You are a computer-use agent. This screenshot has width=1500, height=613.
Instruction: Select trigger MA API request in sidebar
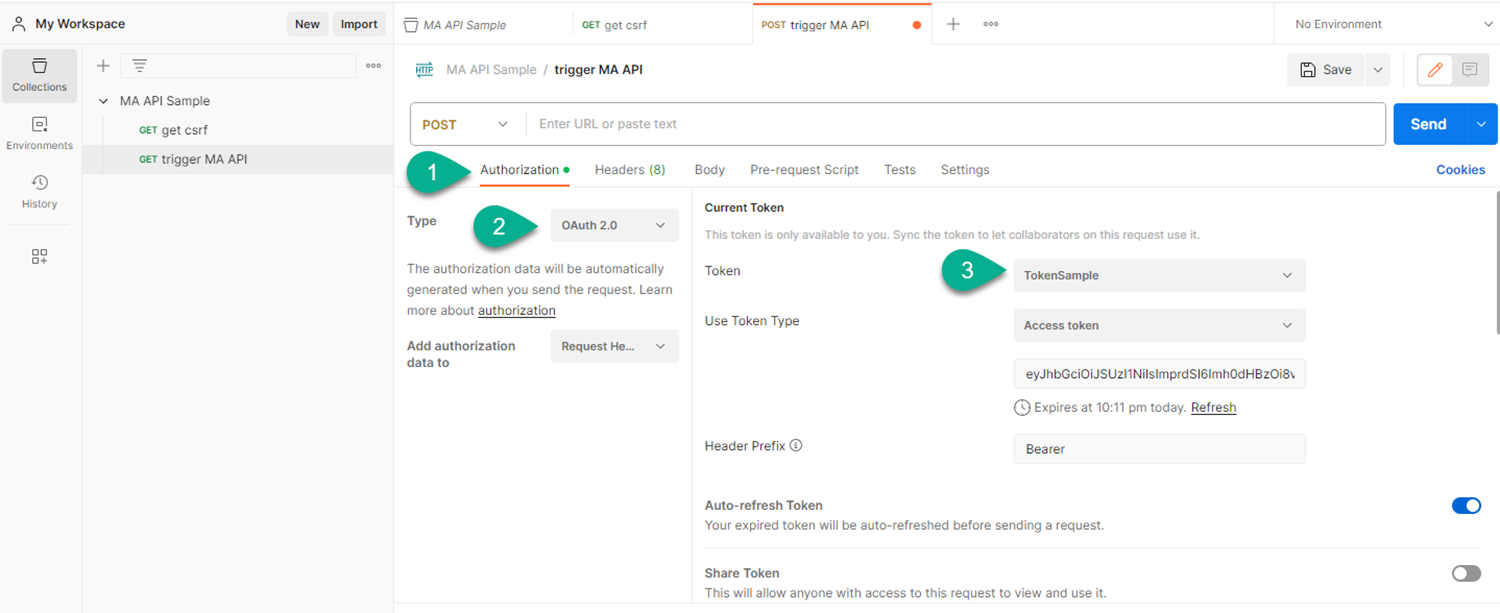(238, 159)
